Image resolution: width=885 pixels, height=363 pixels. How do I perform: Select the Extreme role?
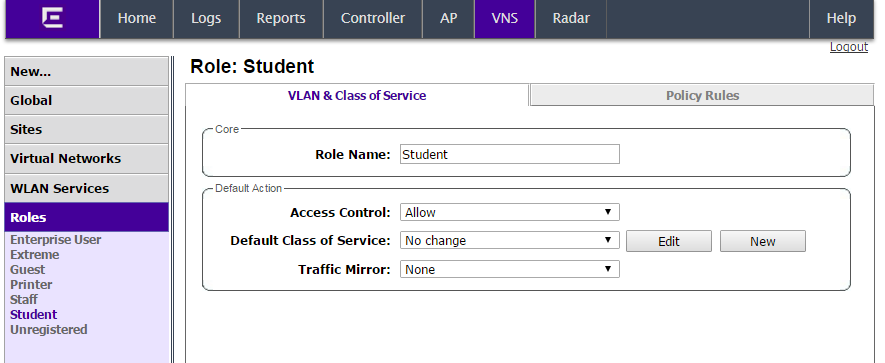click(x=34, y=255)
